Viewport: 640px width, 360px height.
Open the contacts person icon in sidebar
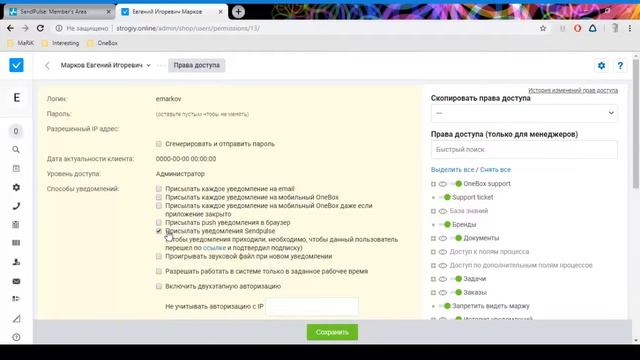16,262
